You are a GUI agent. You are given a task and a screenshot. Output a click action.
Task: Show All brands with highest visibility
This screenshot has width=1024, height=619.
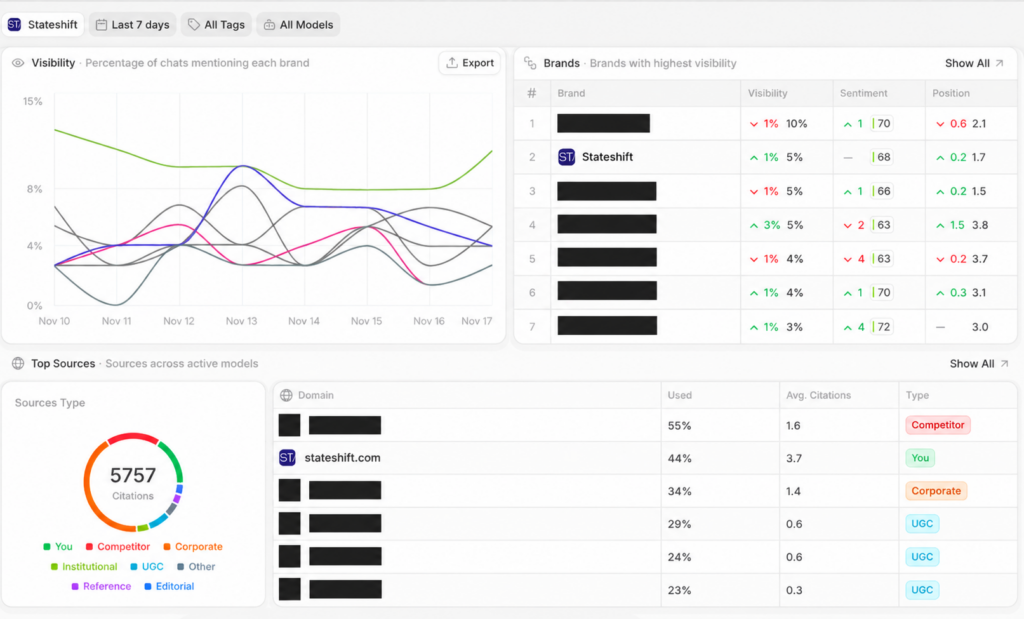coord(974,63)
